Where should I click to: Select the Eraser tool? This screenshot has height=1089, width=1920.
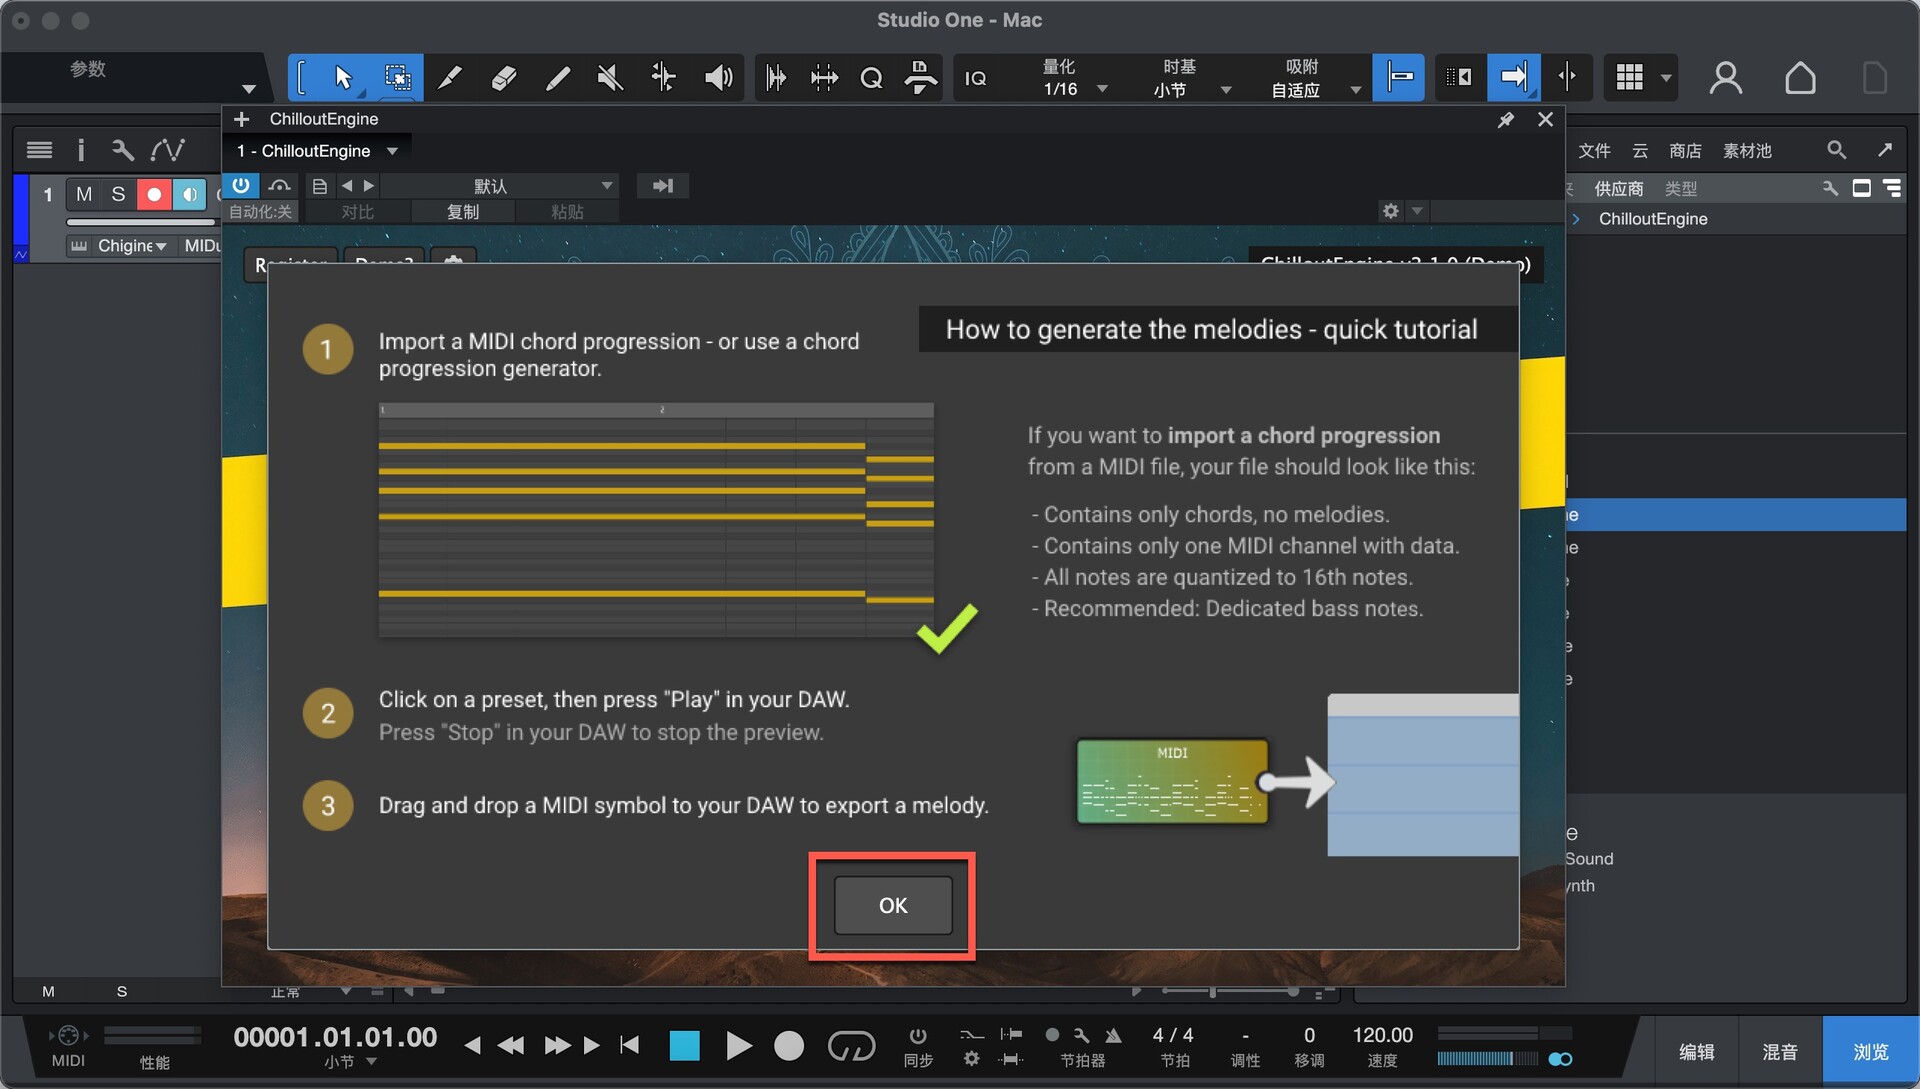[x=504, y=77]
